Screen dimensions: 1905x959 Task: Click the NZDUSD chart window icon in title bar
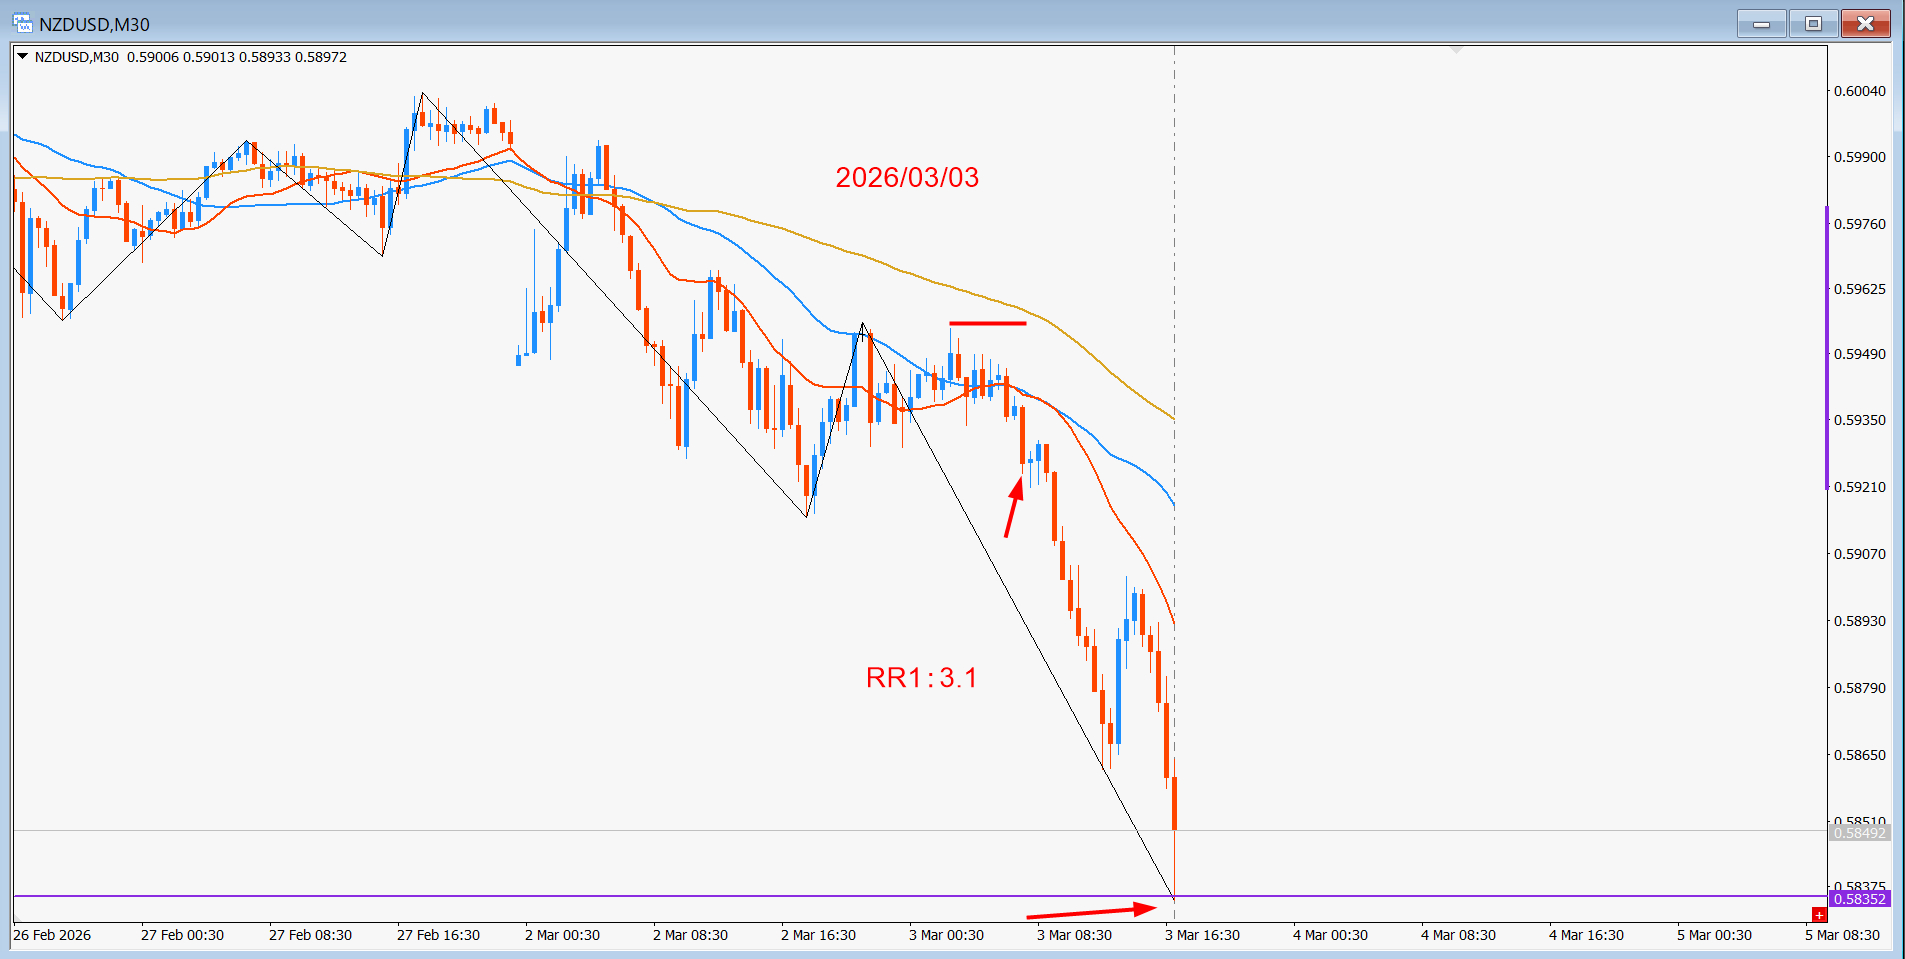pyautogui.click(x=21, y=23)
